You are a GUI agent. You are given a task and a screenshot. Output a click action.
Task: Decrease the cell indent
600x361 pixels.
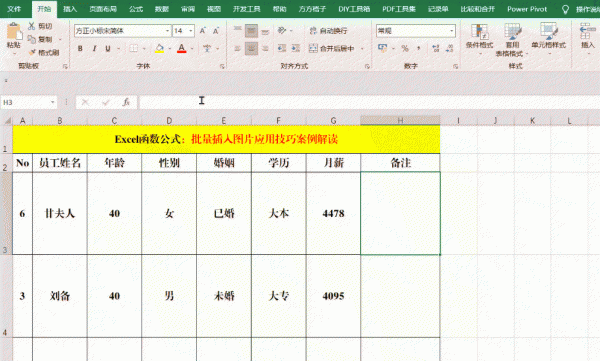tap(282, 48)
